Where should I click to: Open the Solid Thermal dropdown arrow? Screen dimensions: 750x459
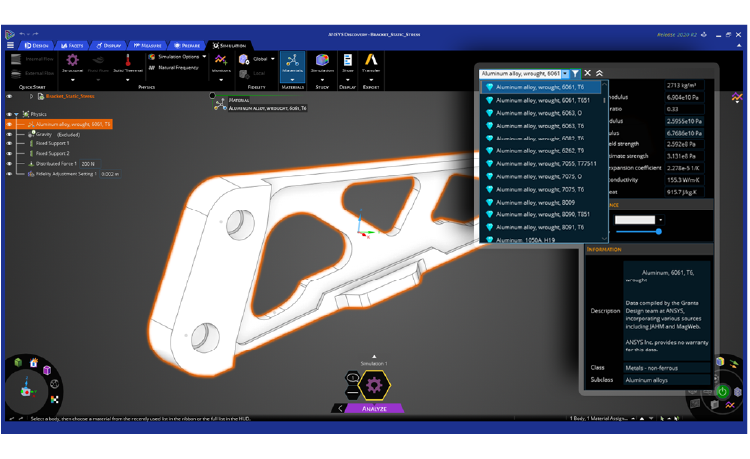click(128, 80)
